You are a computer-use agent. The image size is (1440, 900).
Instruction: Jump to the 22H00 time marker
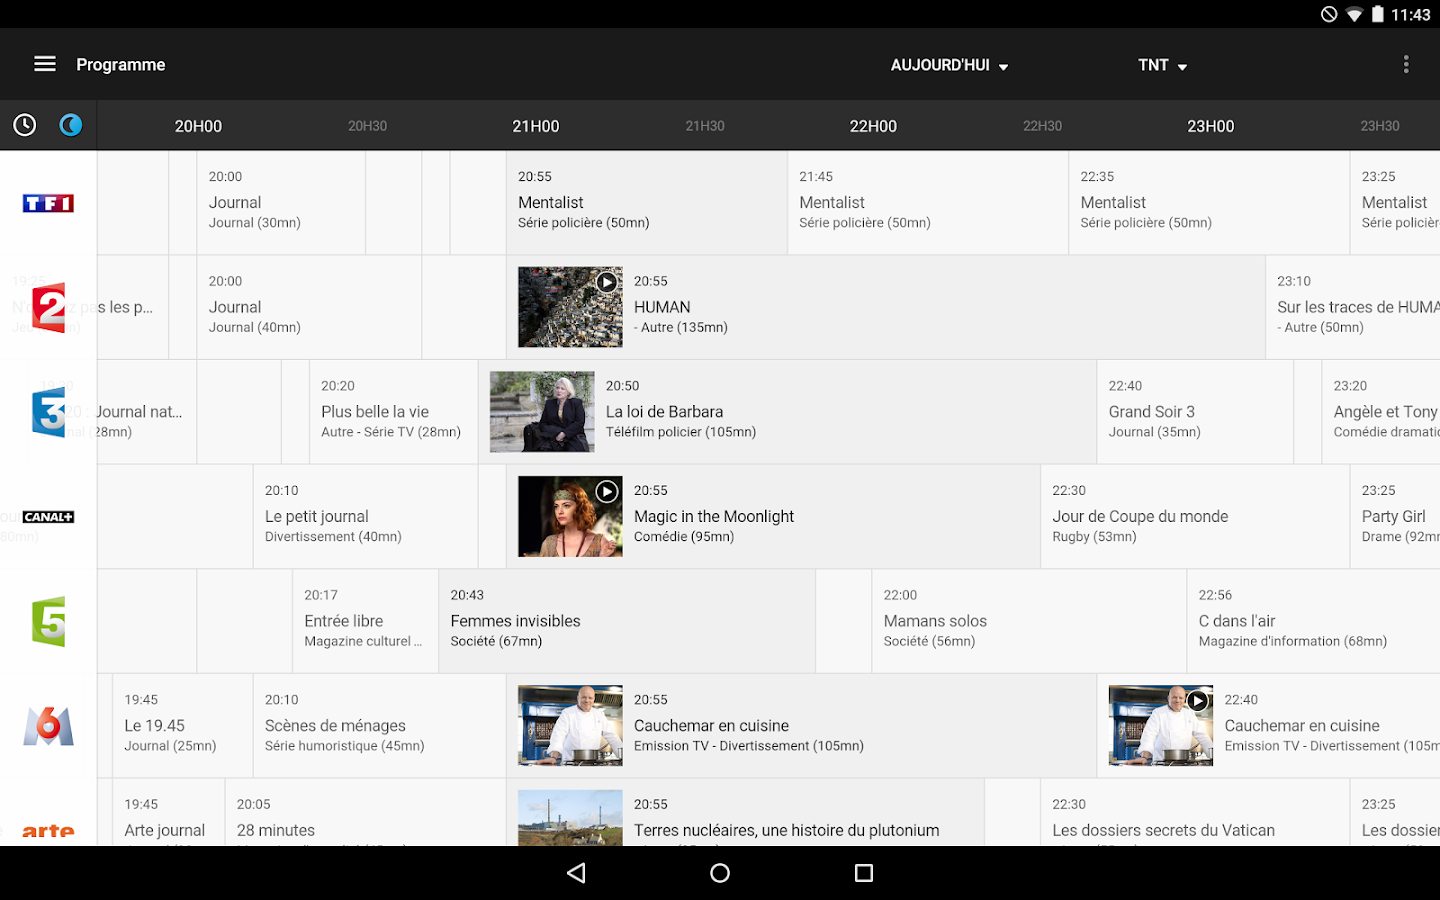pos(873,126)
